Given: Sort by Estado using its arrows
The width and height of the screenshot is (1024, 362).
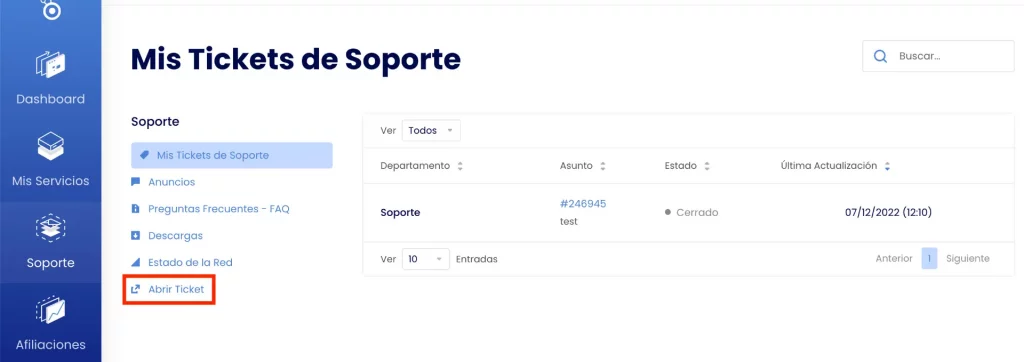Looking at the screenshot, I should coord(707,166).
